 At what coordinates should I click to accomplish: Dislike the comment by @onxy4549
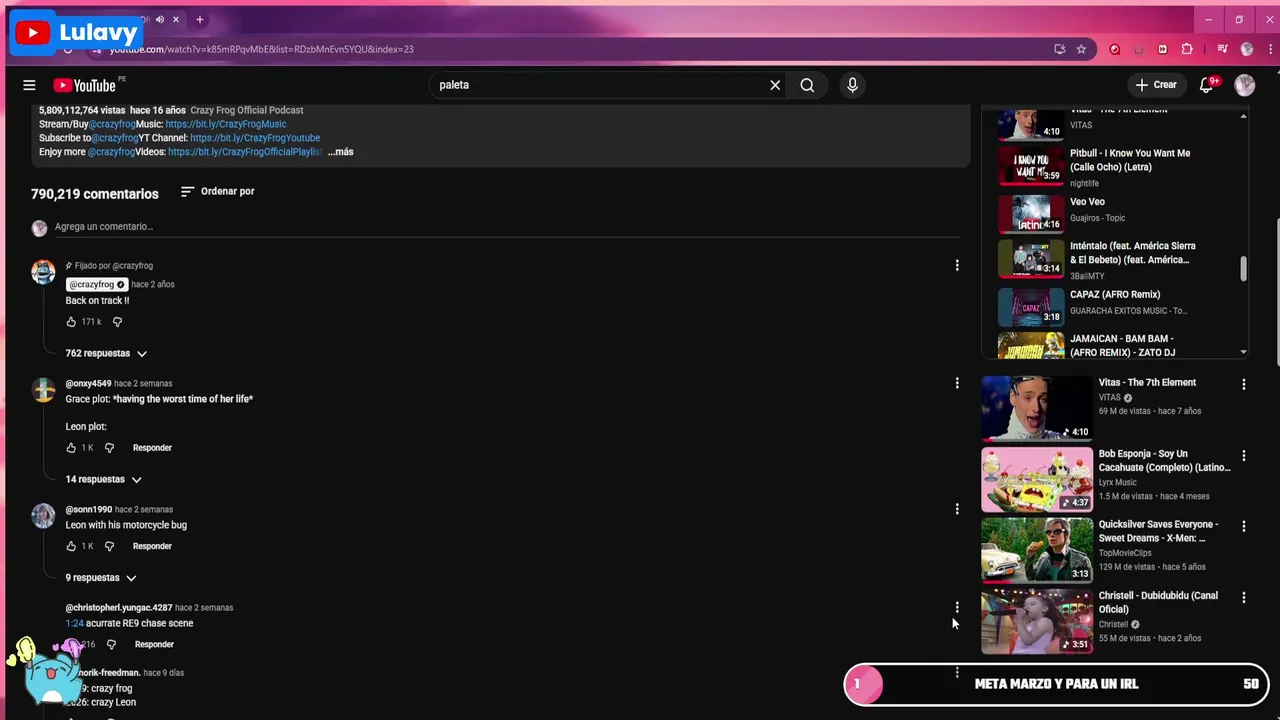[110, 448]
